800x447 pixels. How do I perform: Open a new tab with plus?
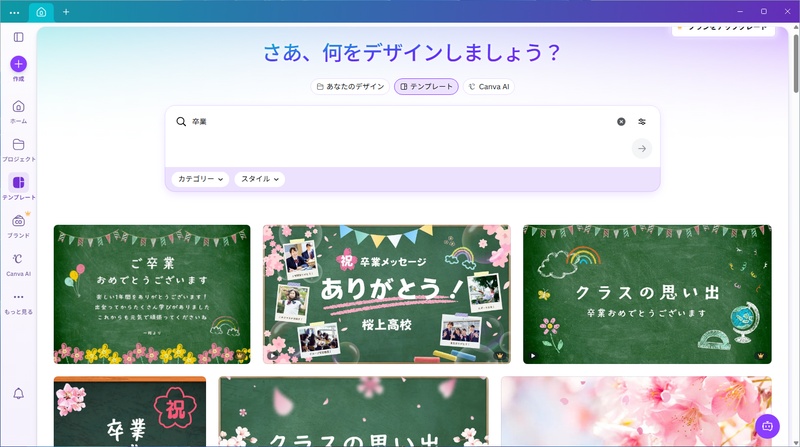tap(66, 12)
